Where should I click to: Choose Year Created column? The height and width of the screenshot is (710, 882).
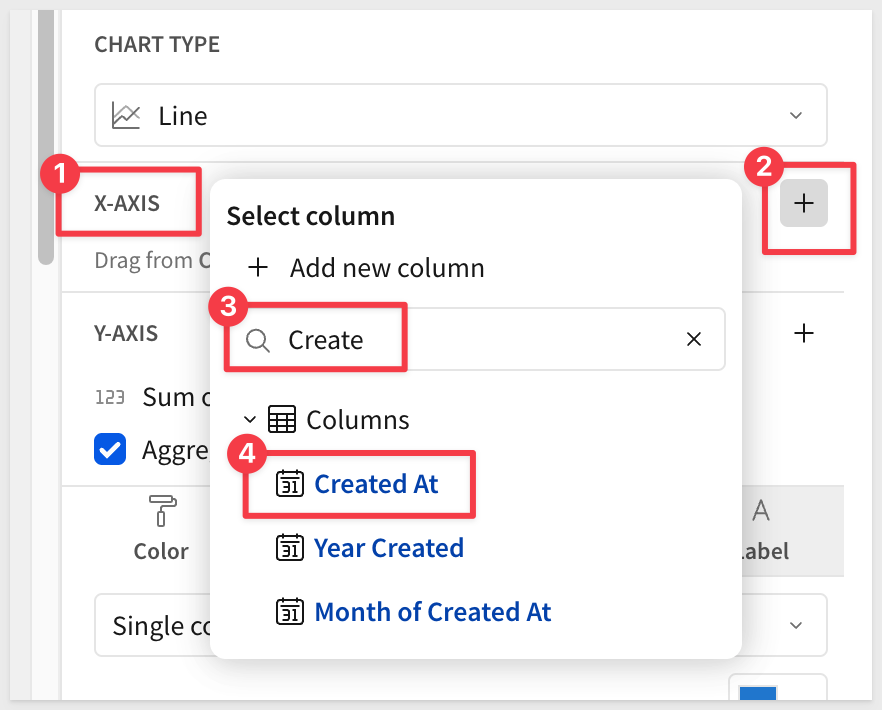pos(389,548)
